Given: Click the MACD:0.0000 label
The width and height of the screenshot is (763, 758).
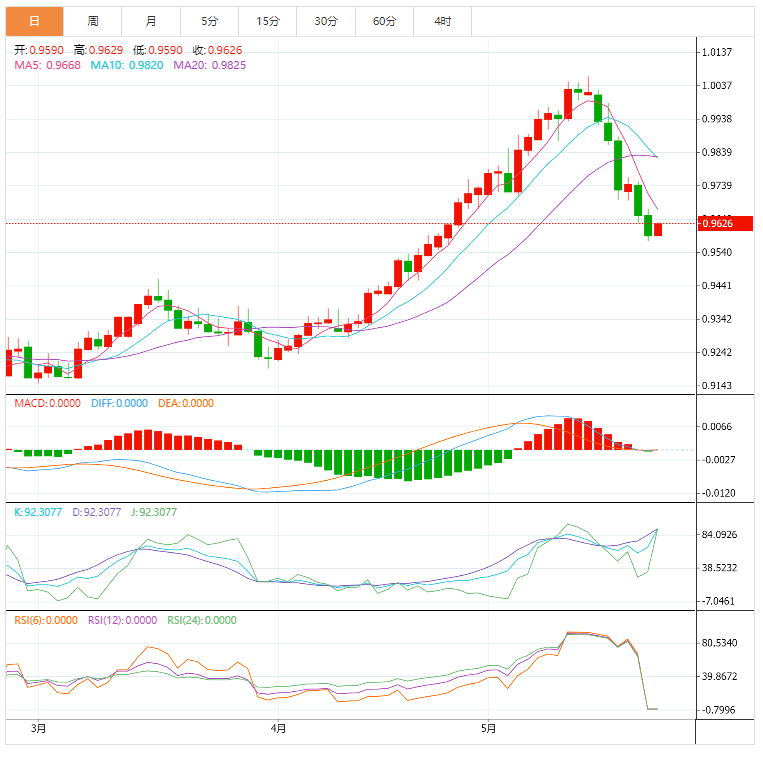Looking at the screenshot, I should (47, 403).
